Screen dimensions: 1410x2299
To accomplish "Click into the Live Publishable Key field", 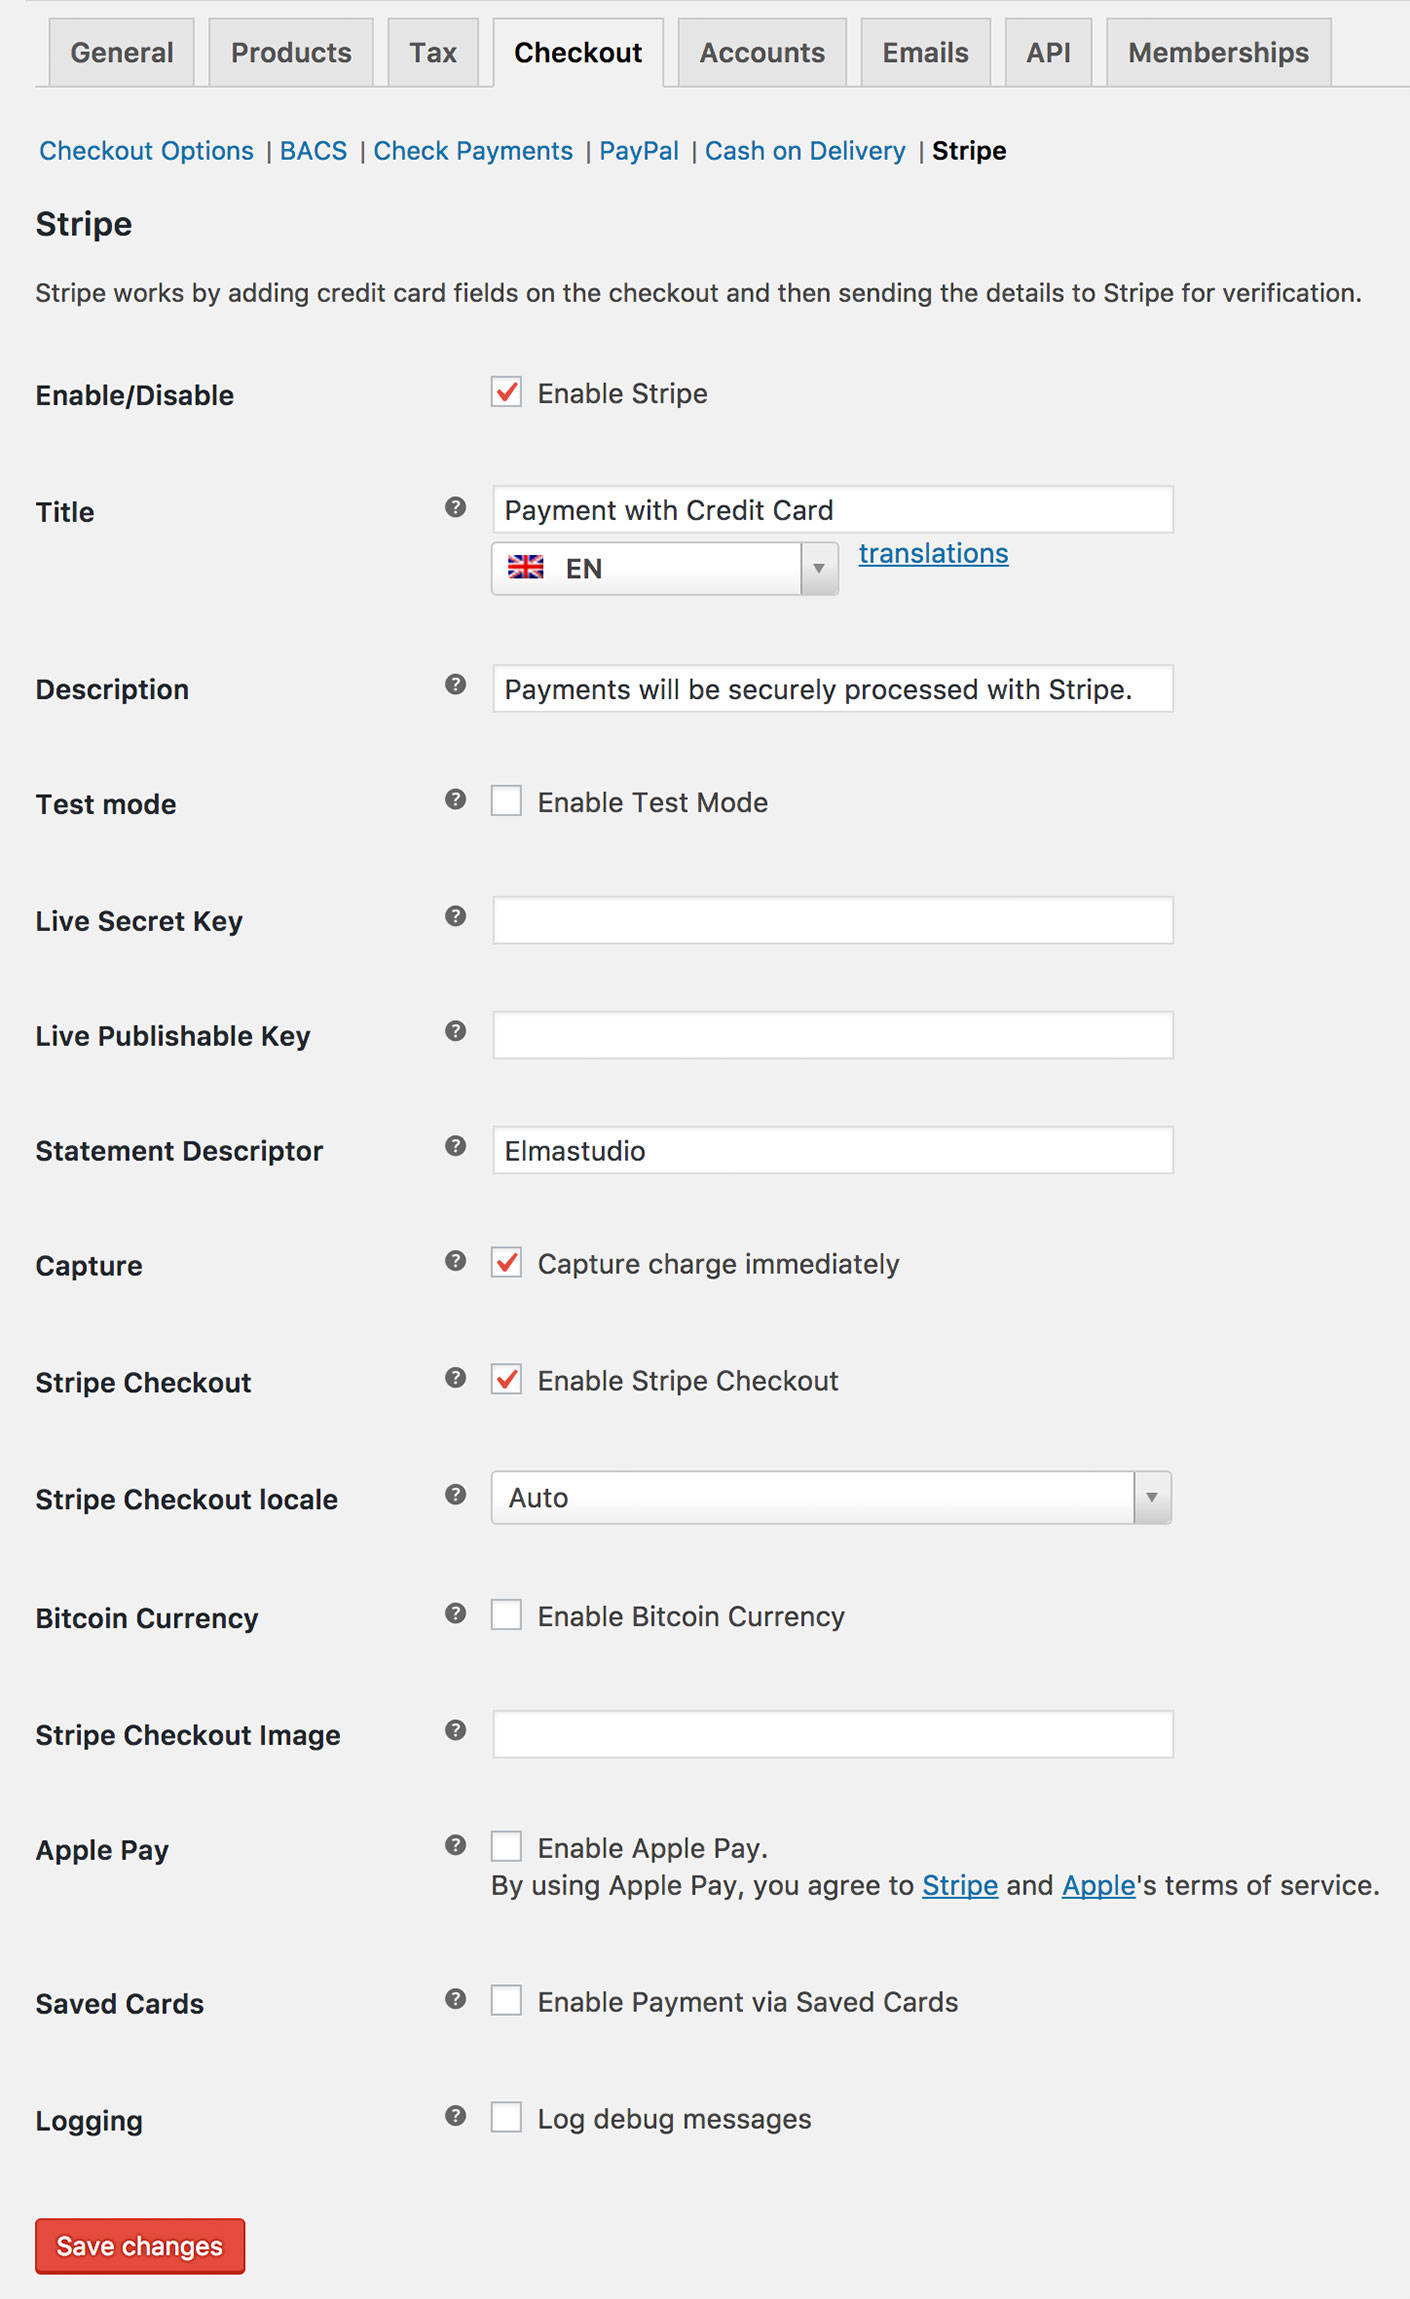I will [833, 1035].
